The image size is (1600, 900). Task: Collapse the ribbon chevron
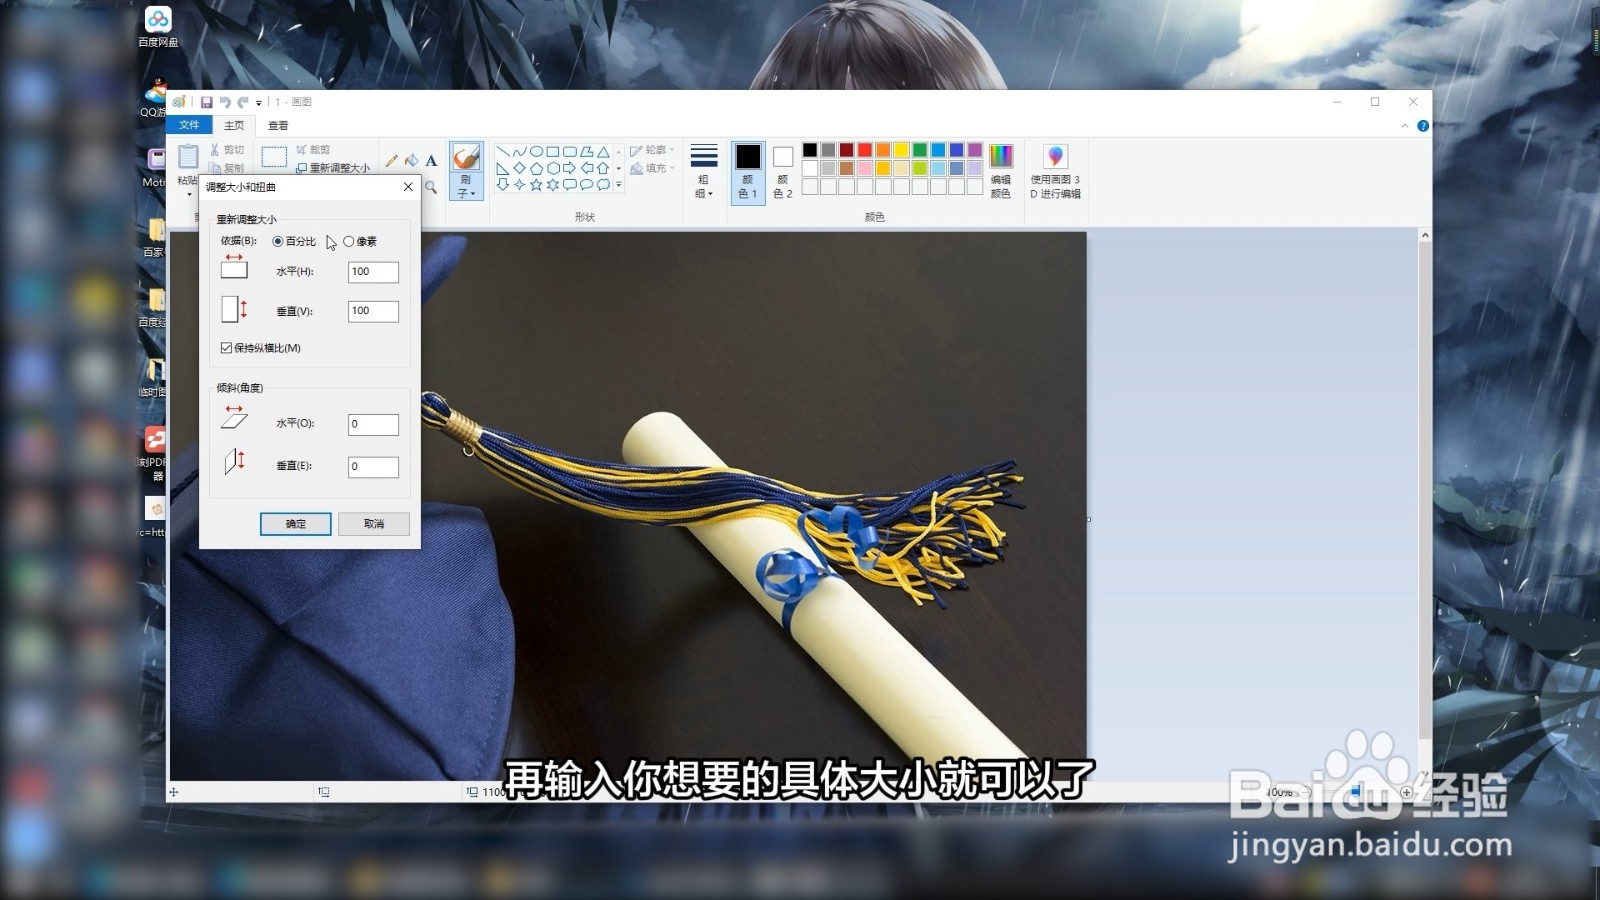[x=1405, y=126]
